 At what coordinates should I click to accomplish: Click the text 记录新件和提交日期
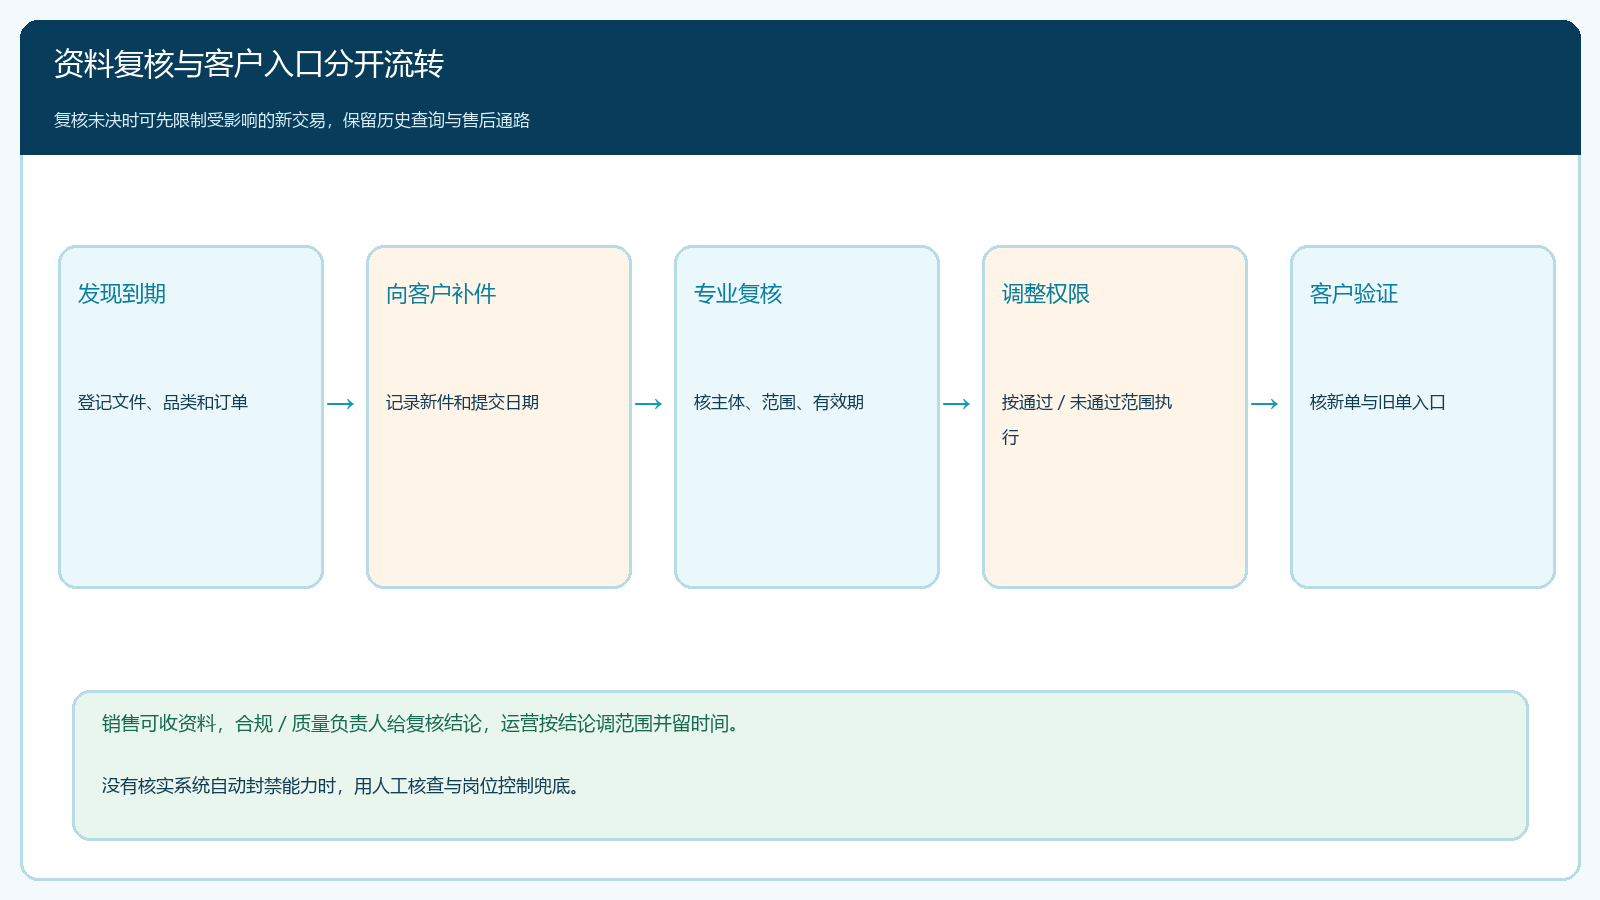click(x=462, y=402)
